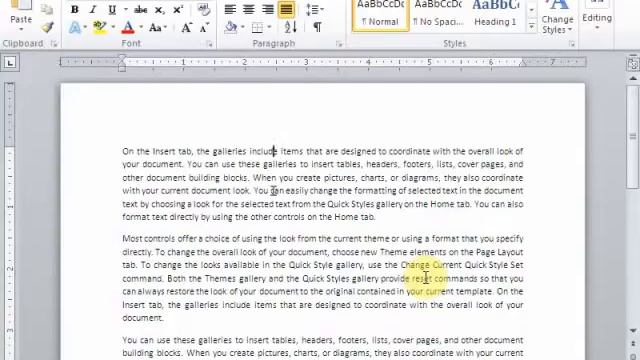Open the Font dialog launcher

209,44
